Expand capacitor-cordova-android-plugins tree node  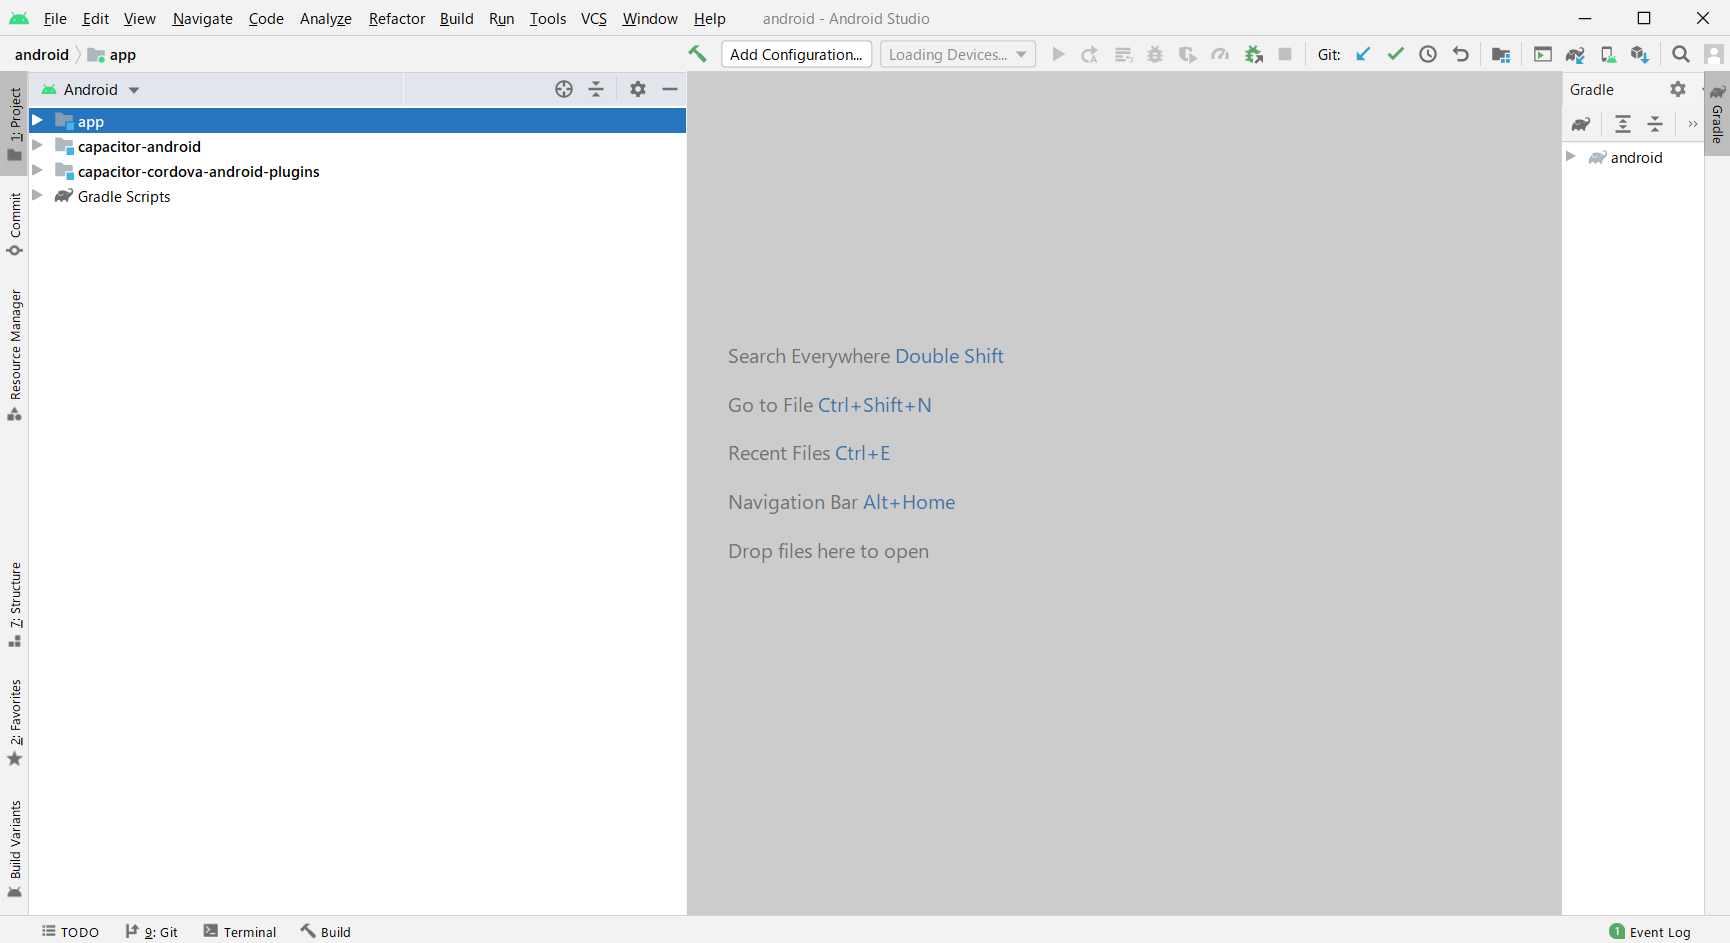coord(37,171)
